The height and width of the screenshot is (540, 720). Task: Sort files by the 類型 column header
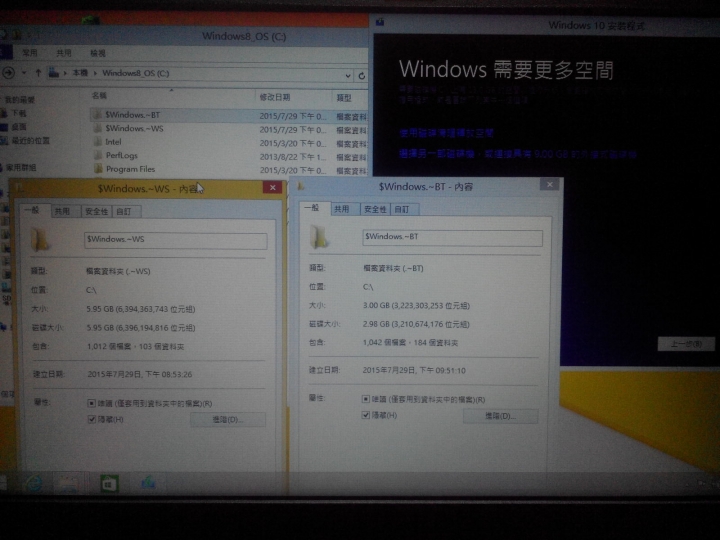(x=344, y=97)
